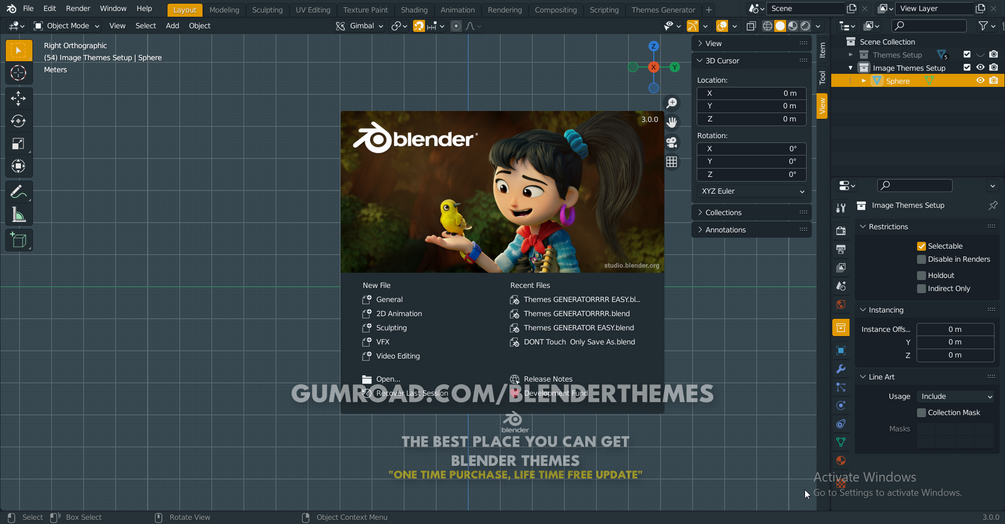Switch to the Modeling workspace tab
The width and height of the screenshot is (1005, 524).
[x=224, y=10]
